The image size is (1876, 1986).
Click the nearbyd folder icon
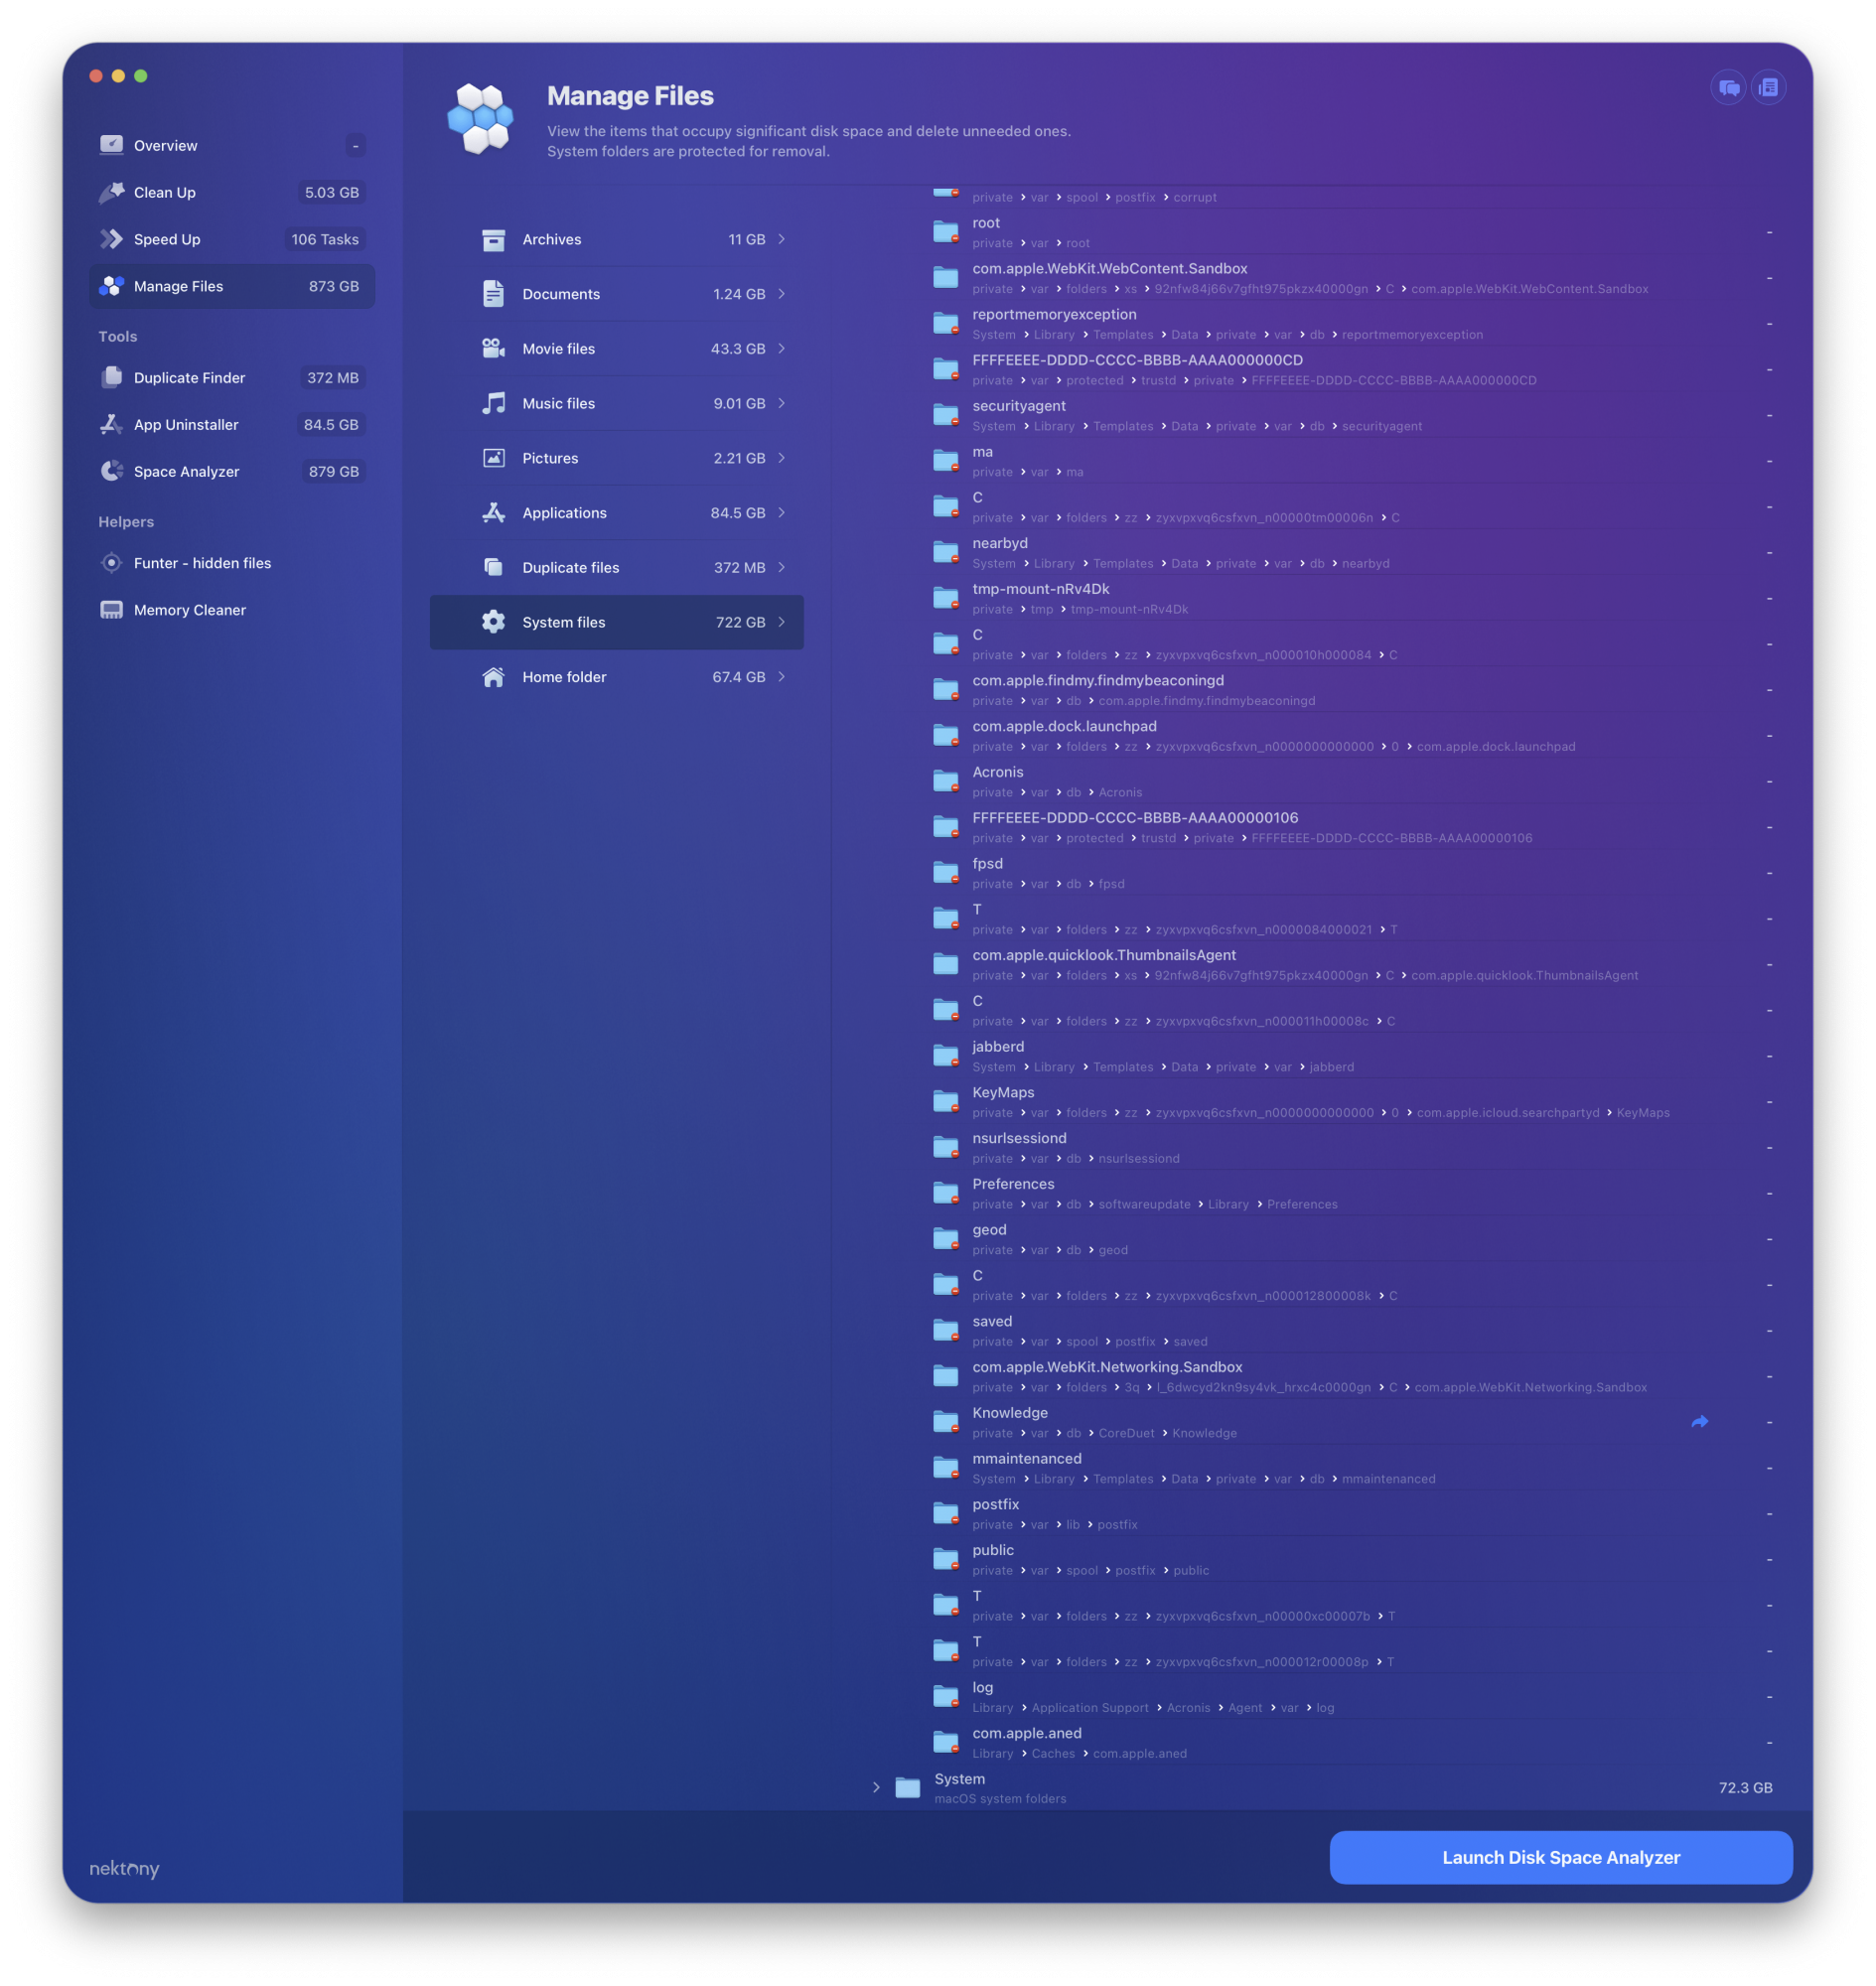(x=946, y=552)
